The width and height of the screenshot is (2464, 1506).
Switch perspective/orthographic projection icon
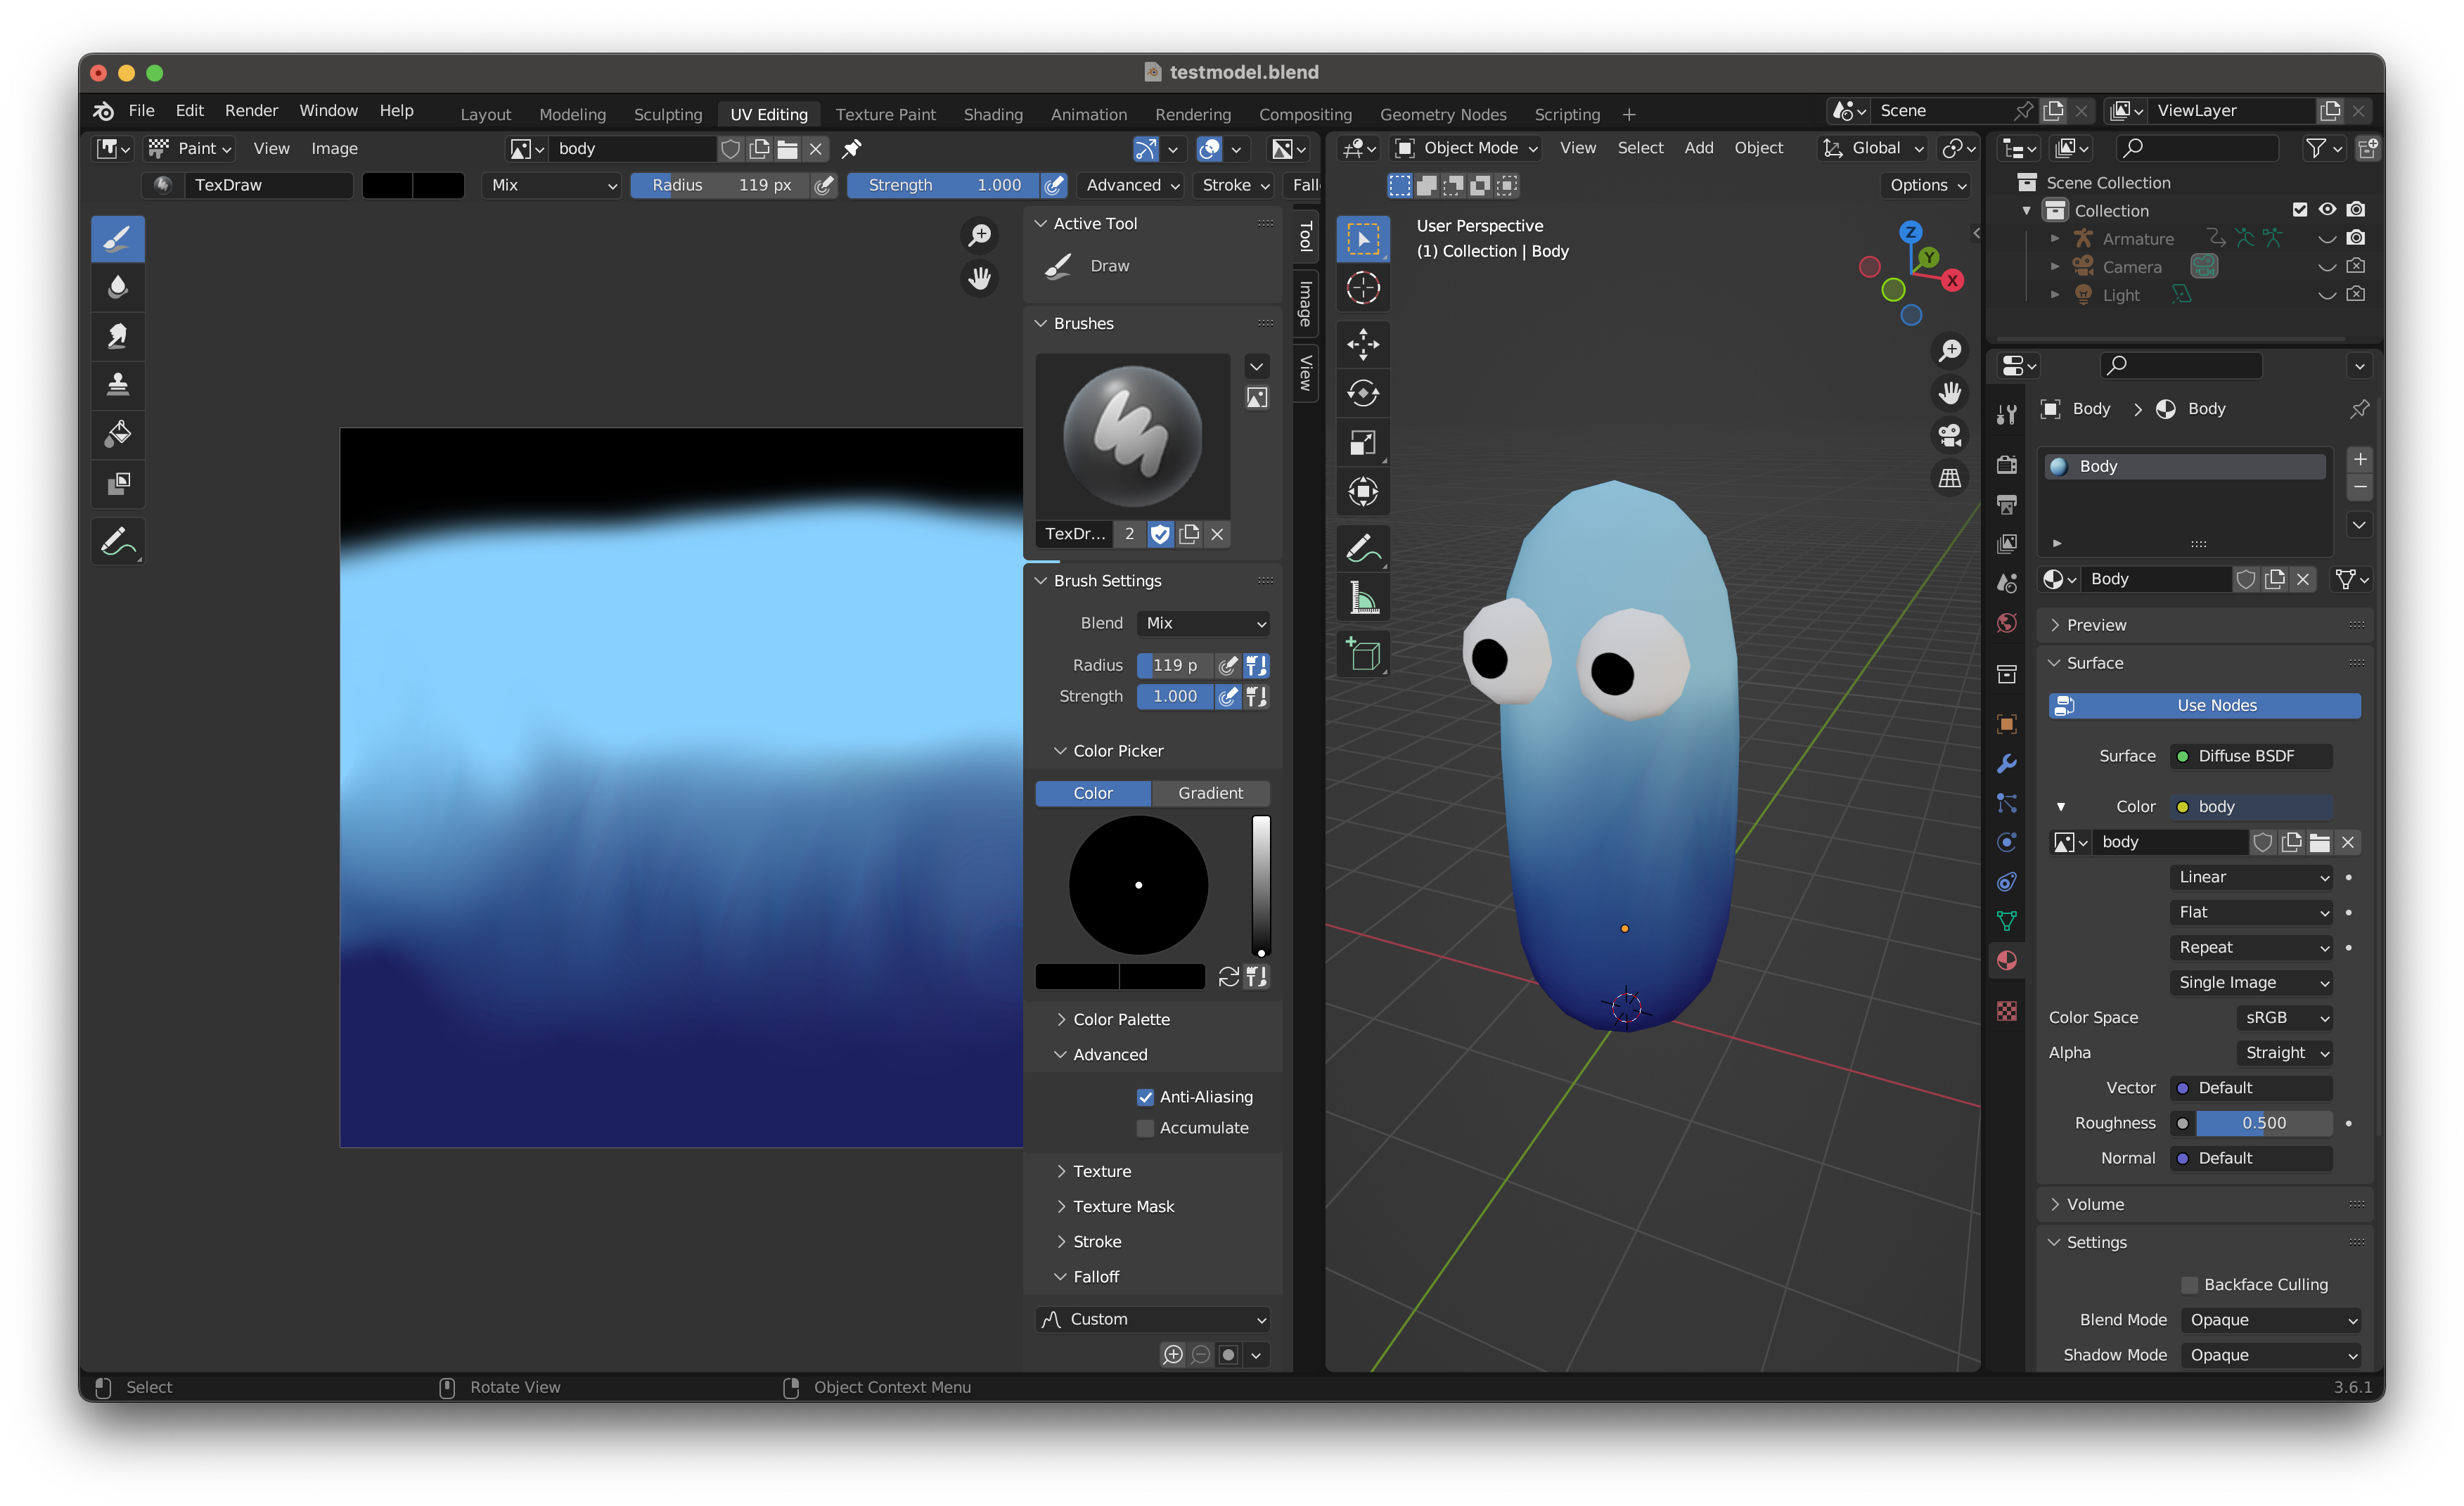pyautogui.click(x=1949, y=479)
